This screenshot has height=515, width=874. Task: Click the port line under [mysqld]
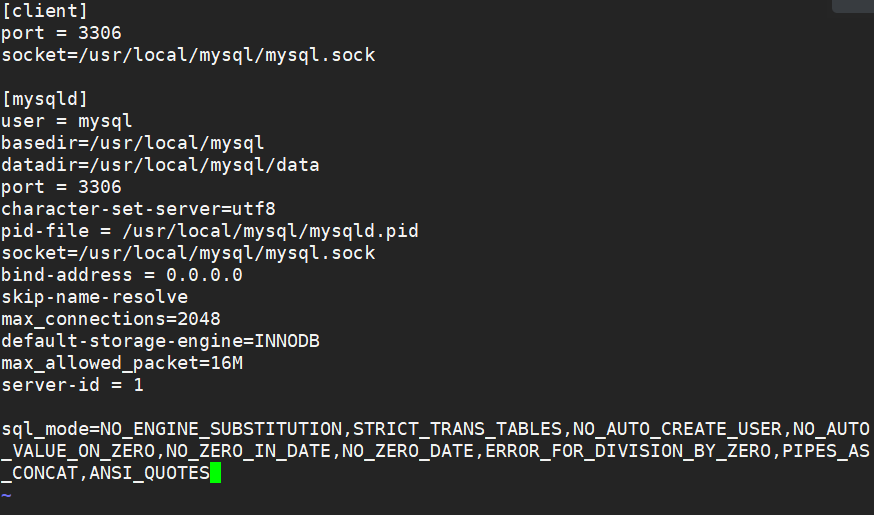point(61,187)
